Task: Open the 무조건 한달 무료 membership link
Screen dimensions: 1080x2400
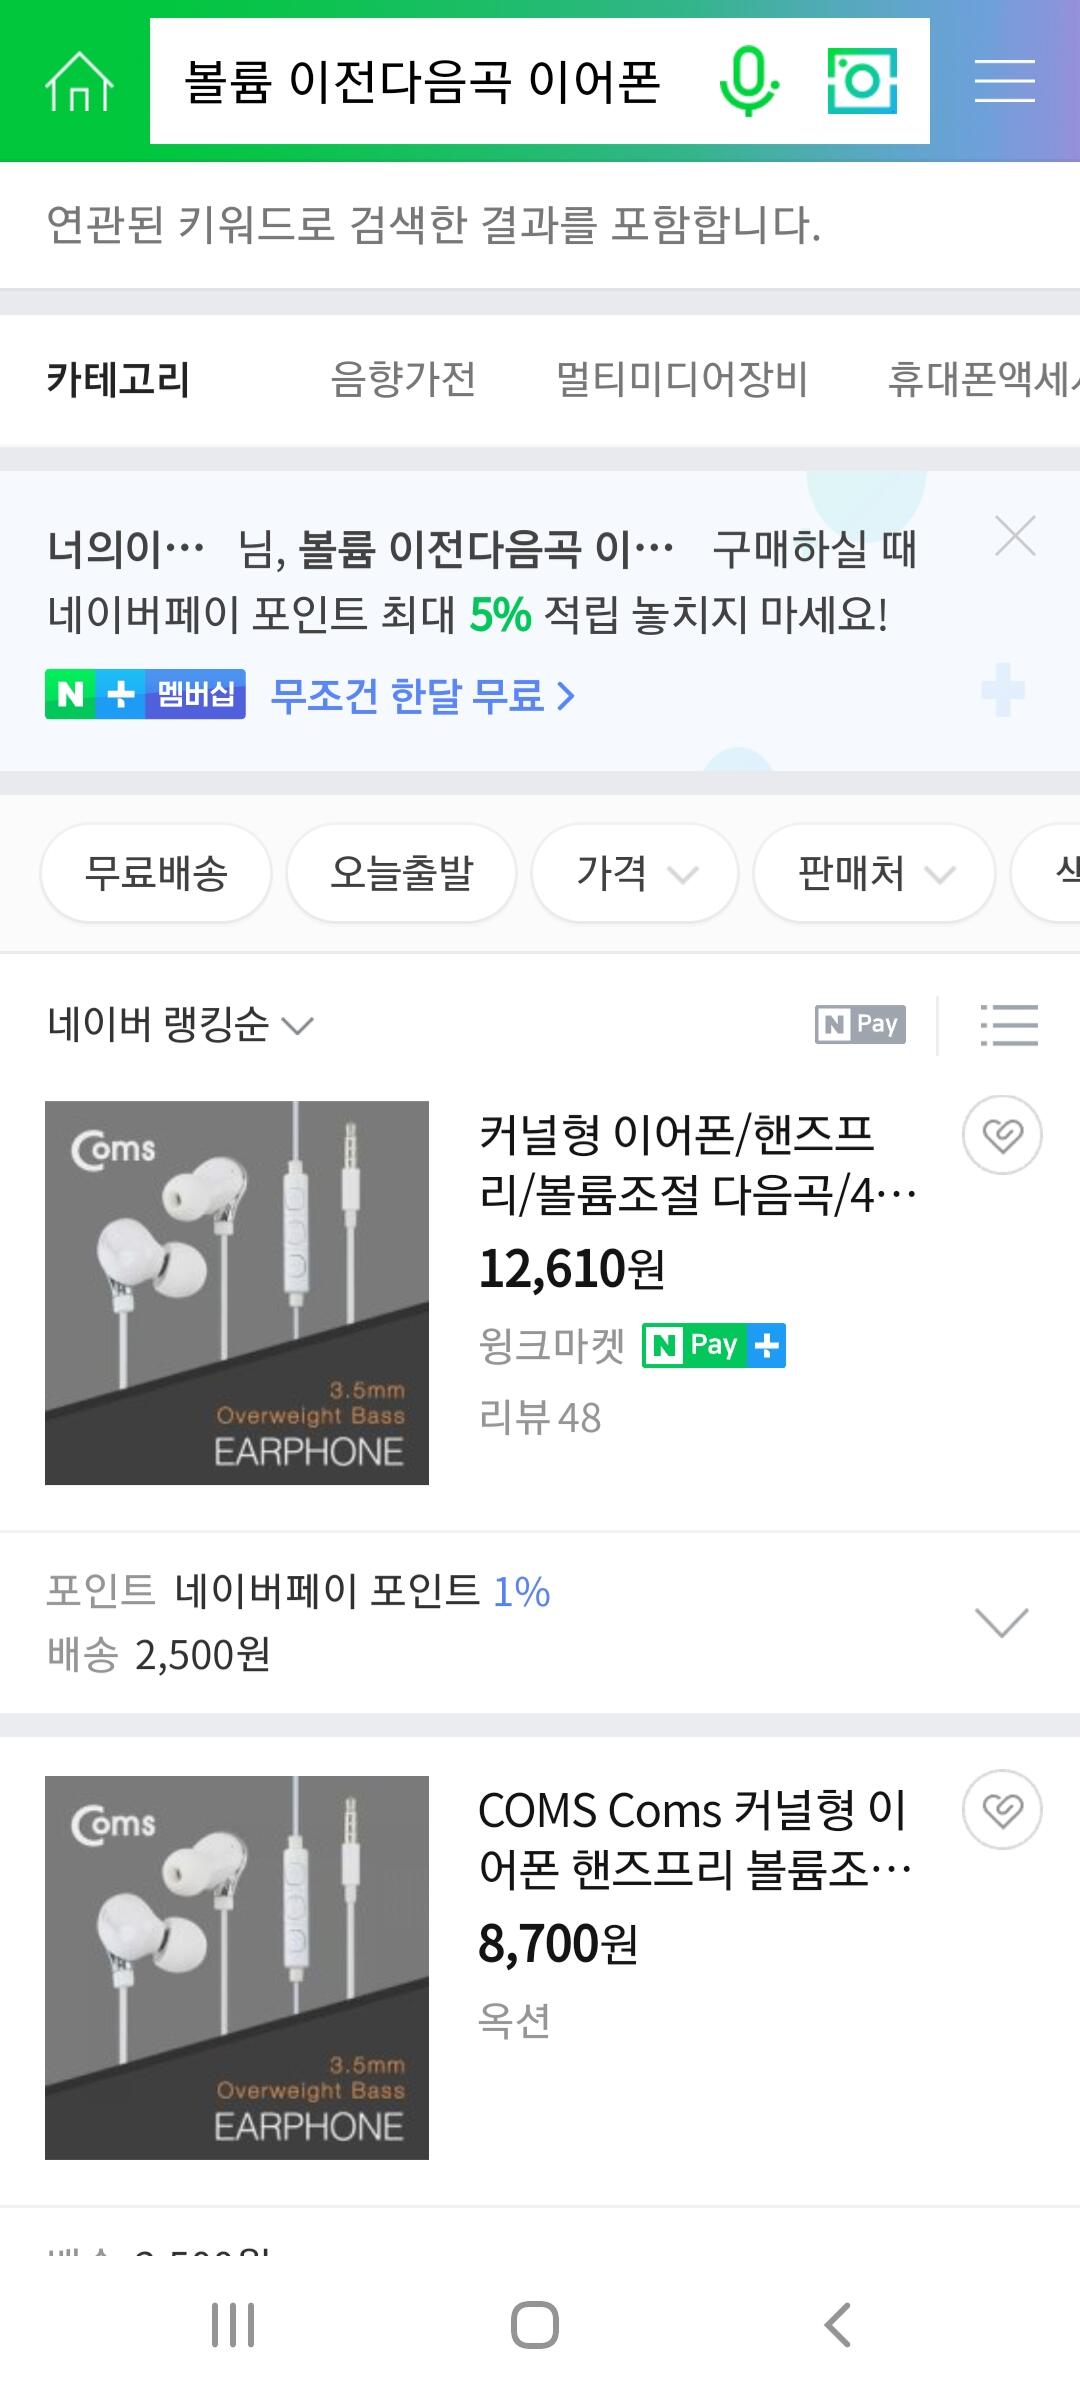Action: click(x=423, y=695)
